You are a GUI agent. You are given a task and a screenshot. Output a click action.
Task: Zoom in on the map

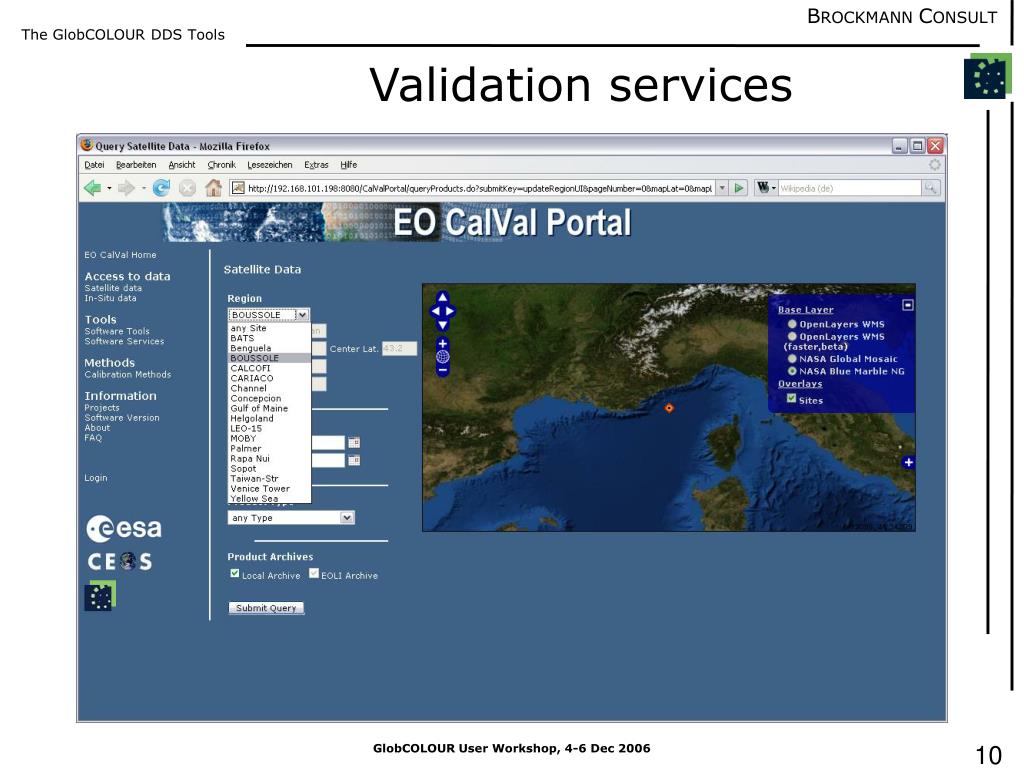click(x=443, y=344)
